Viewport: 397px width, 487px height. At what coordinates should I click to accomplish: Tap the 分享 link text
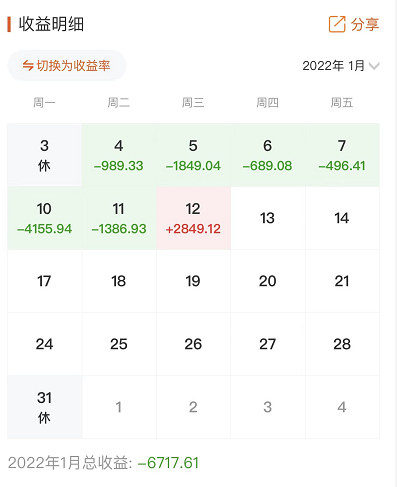click(x=365, y=24)
